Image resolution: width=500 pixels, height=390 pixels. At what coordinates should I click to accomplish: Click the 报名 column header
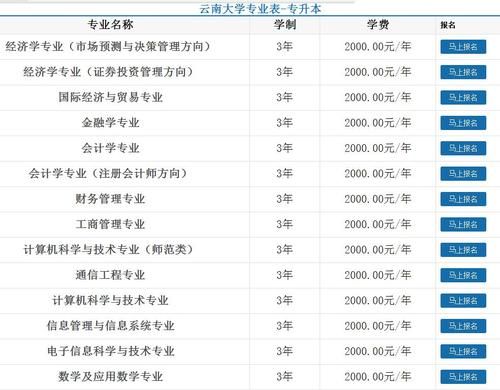click(x=448, y=25)
